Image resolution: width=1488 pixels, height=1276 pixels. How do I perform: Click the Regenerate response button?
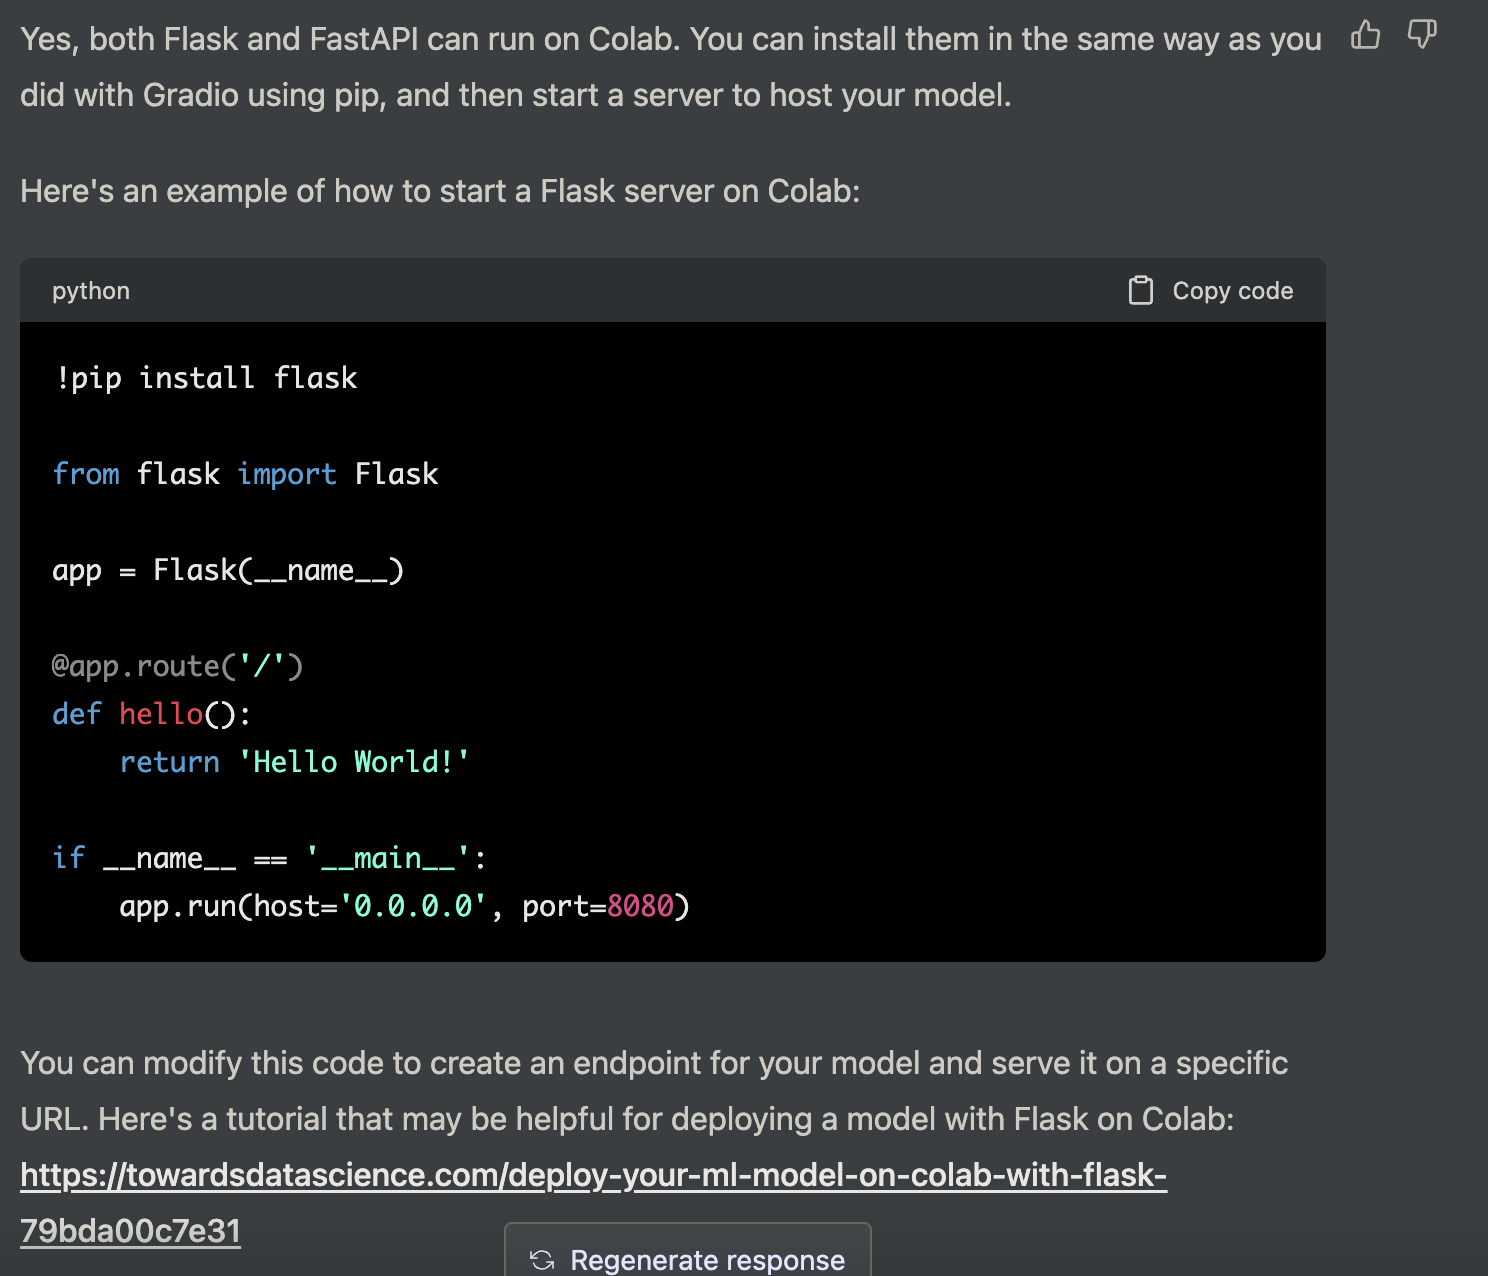pos(688,1250)
